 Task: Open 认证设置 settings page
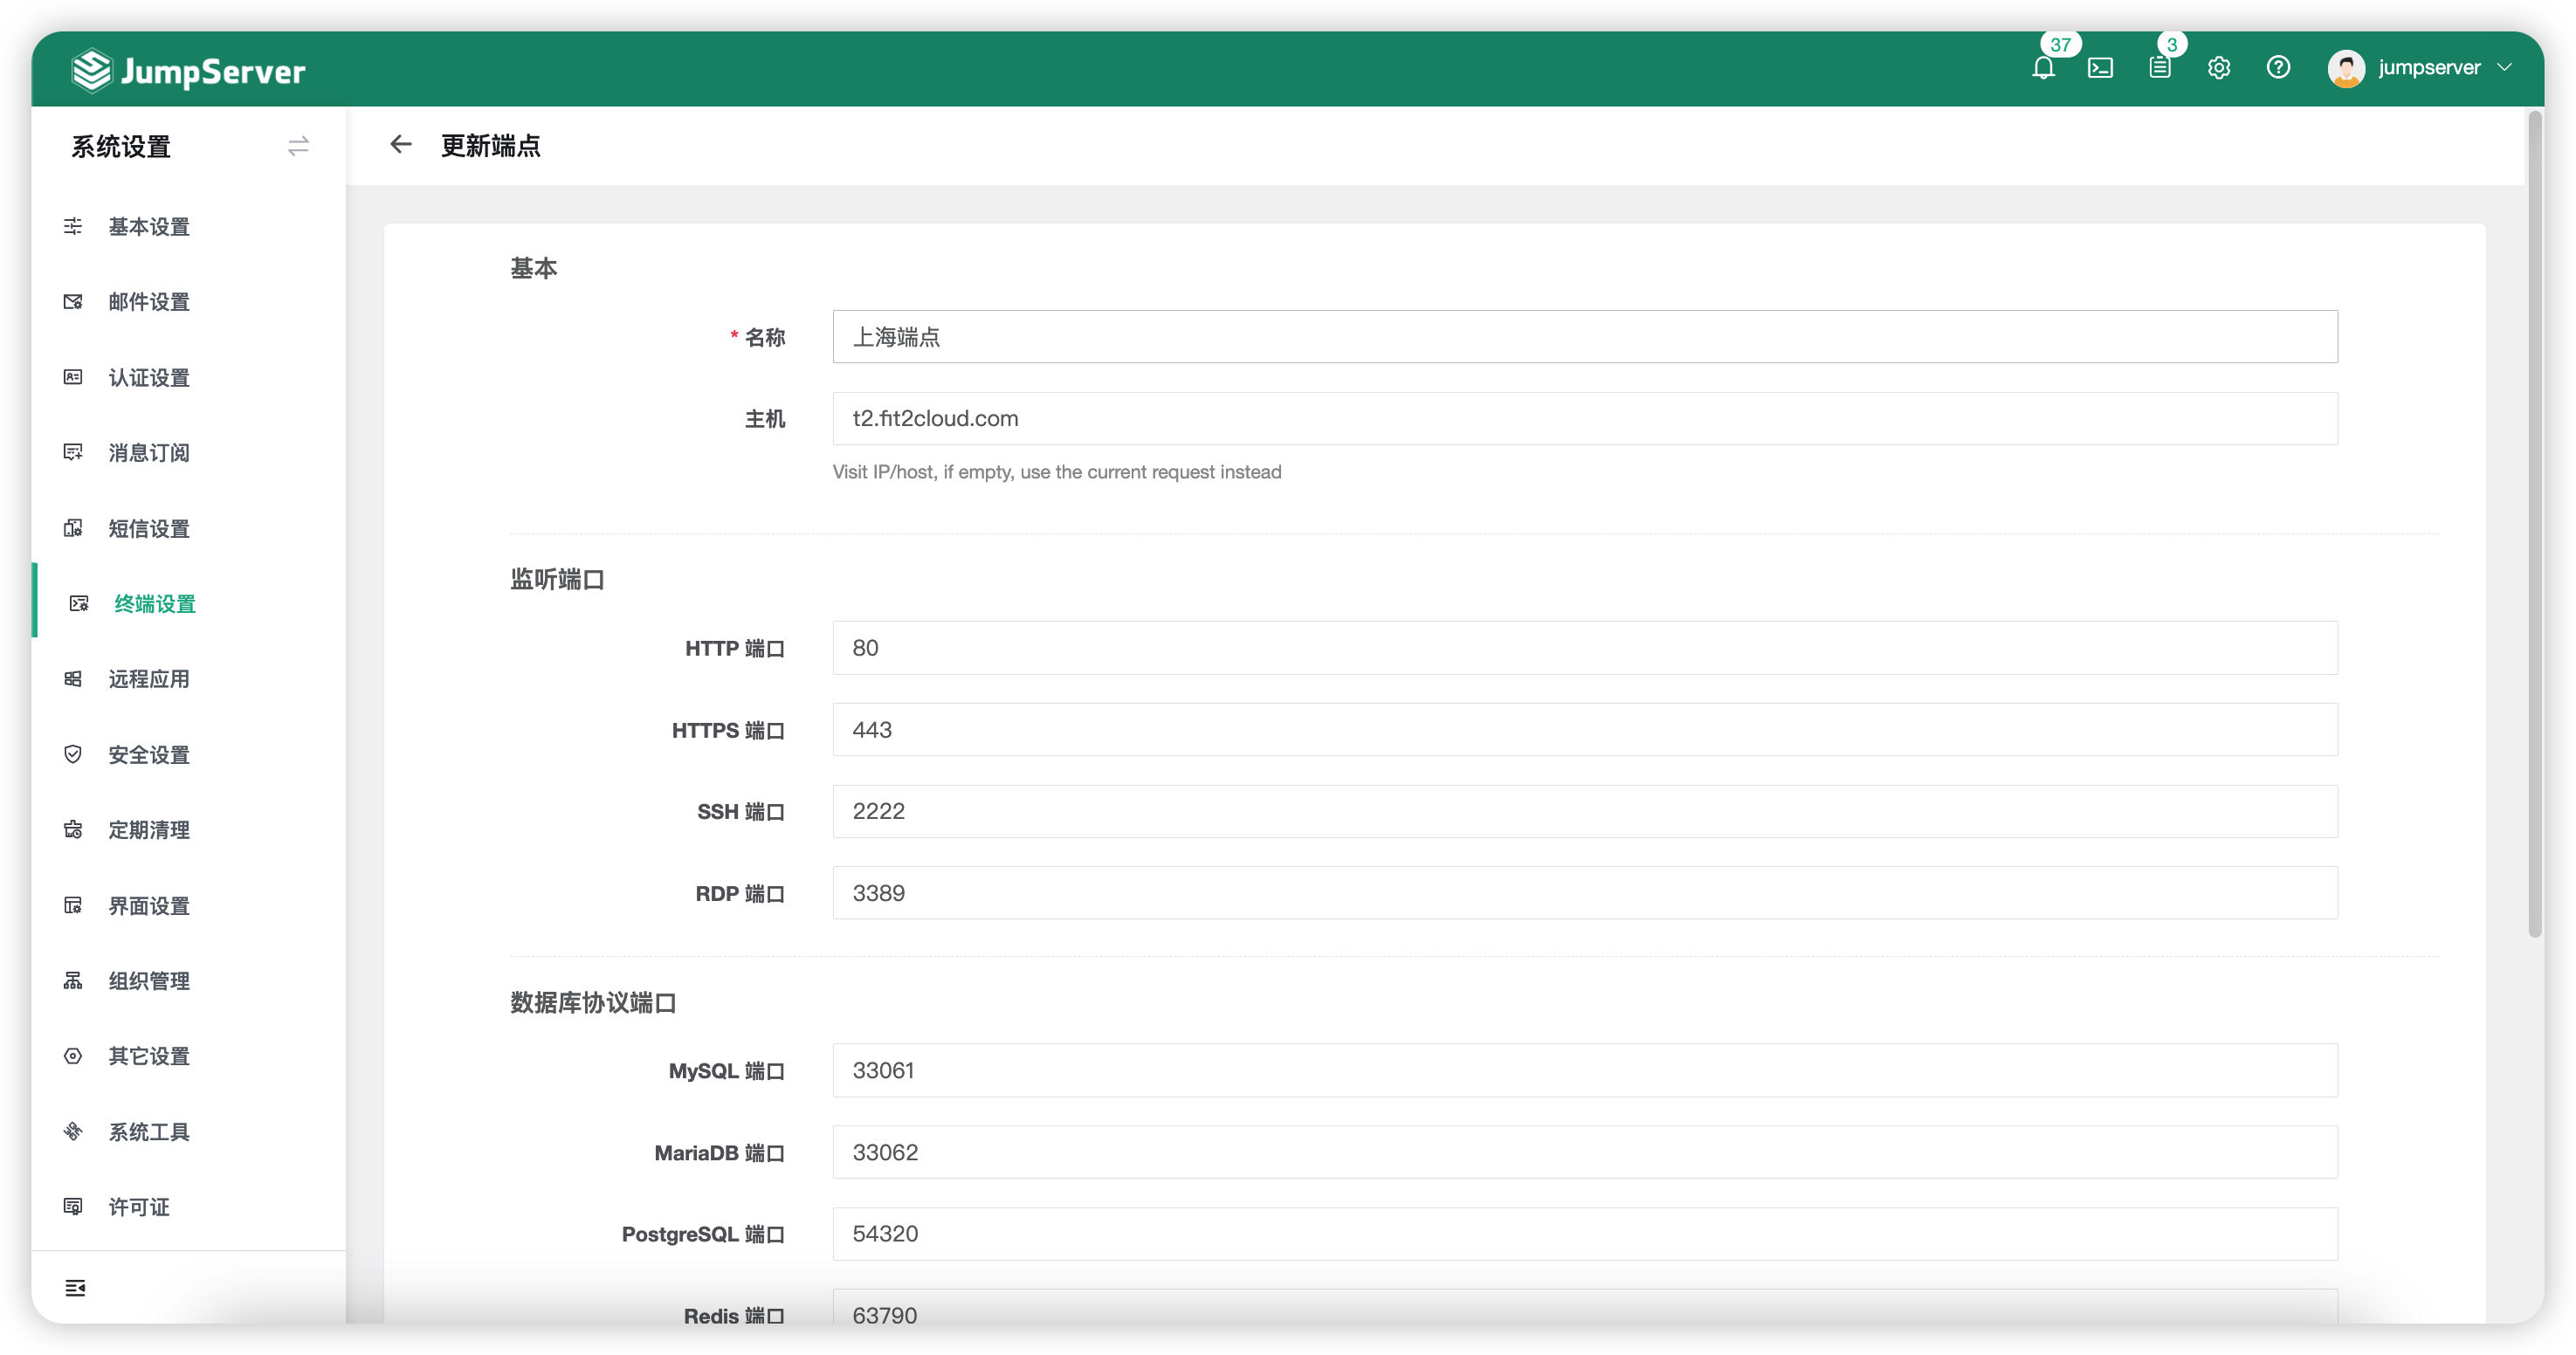click(x=149, y=378)
